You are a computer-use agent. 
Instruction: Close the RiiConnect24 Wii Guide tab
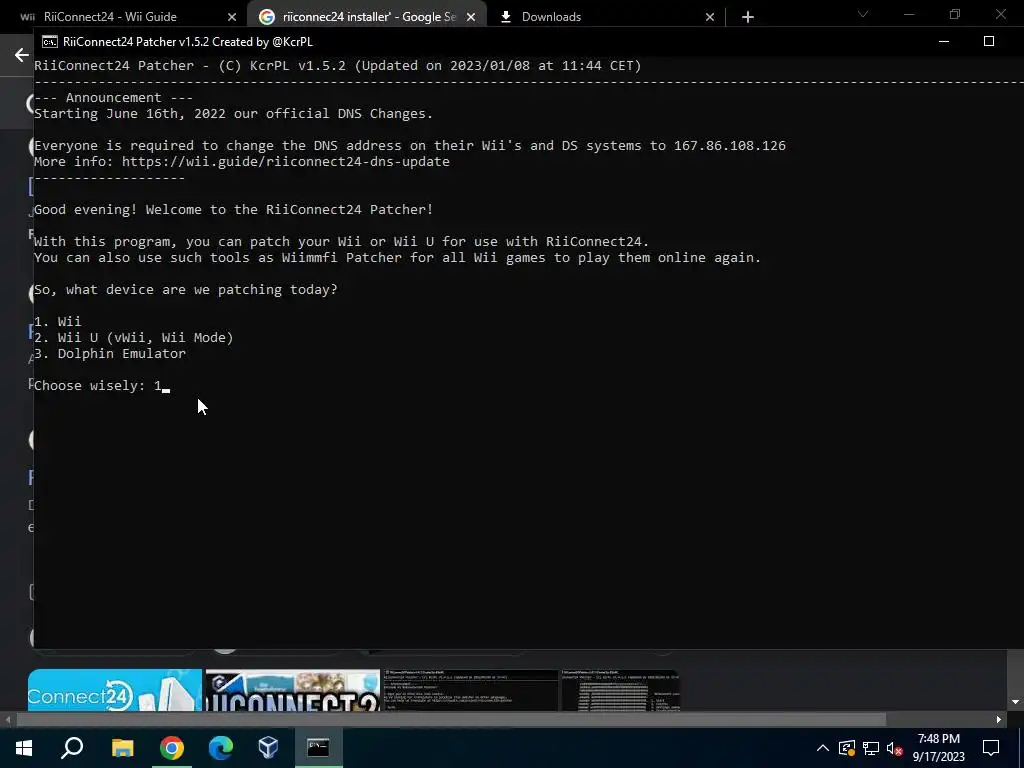tap(232, 17)
